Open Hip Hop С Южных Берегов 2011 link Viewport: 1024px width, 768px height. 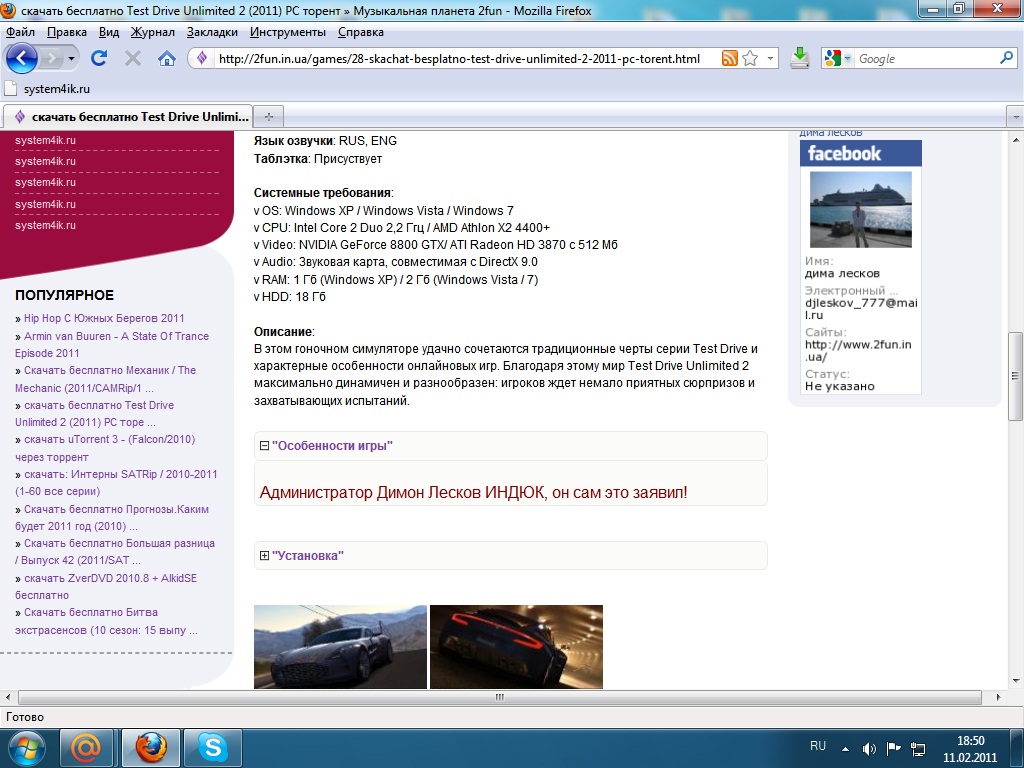point(104,318)
